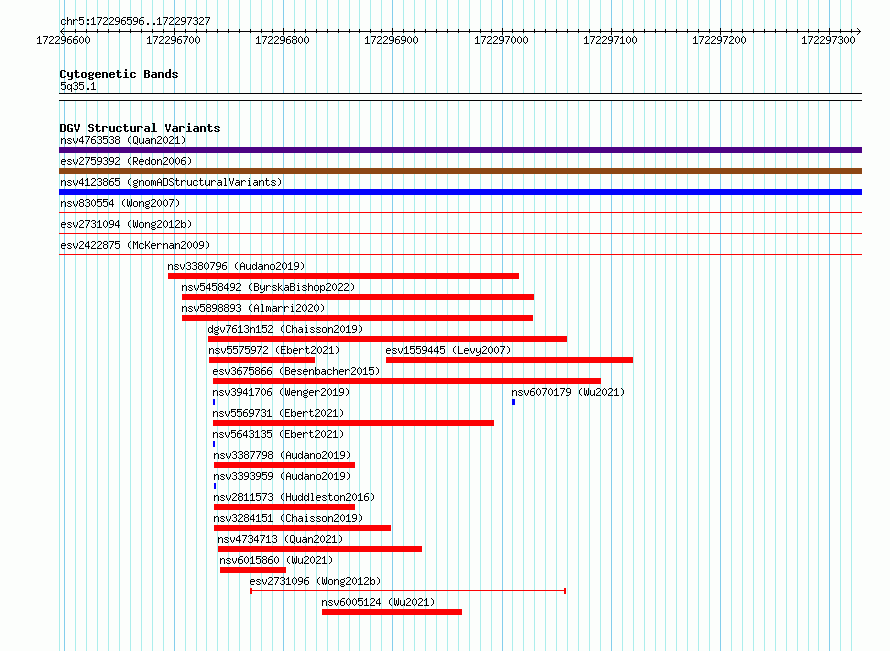This screenshot has height=651, width=890.
Task: Click ruler position 172297200
Action: pos(719,40)
